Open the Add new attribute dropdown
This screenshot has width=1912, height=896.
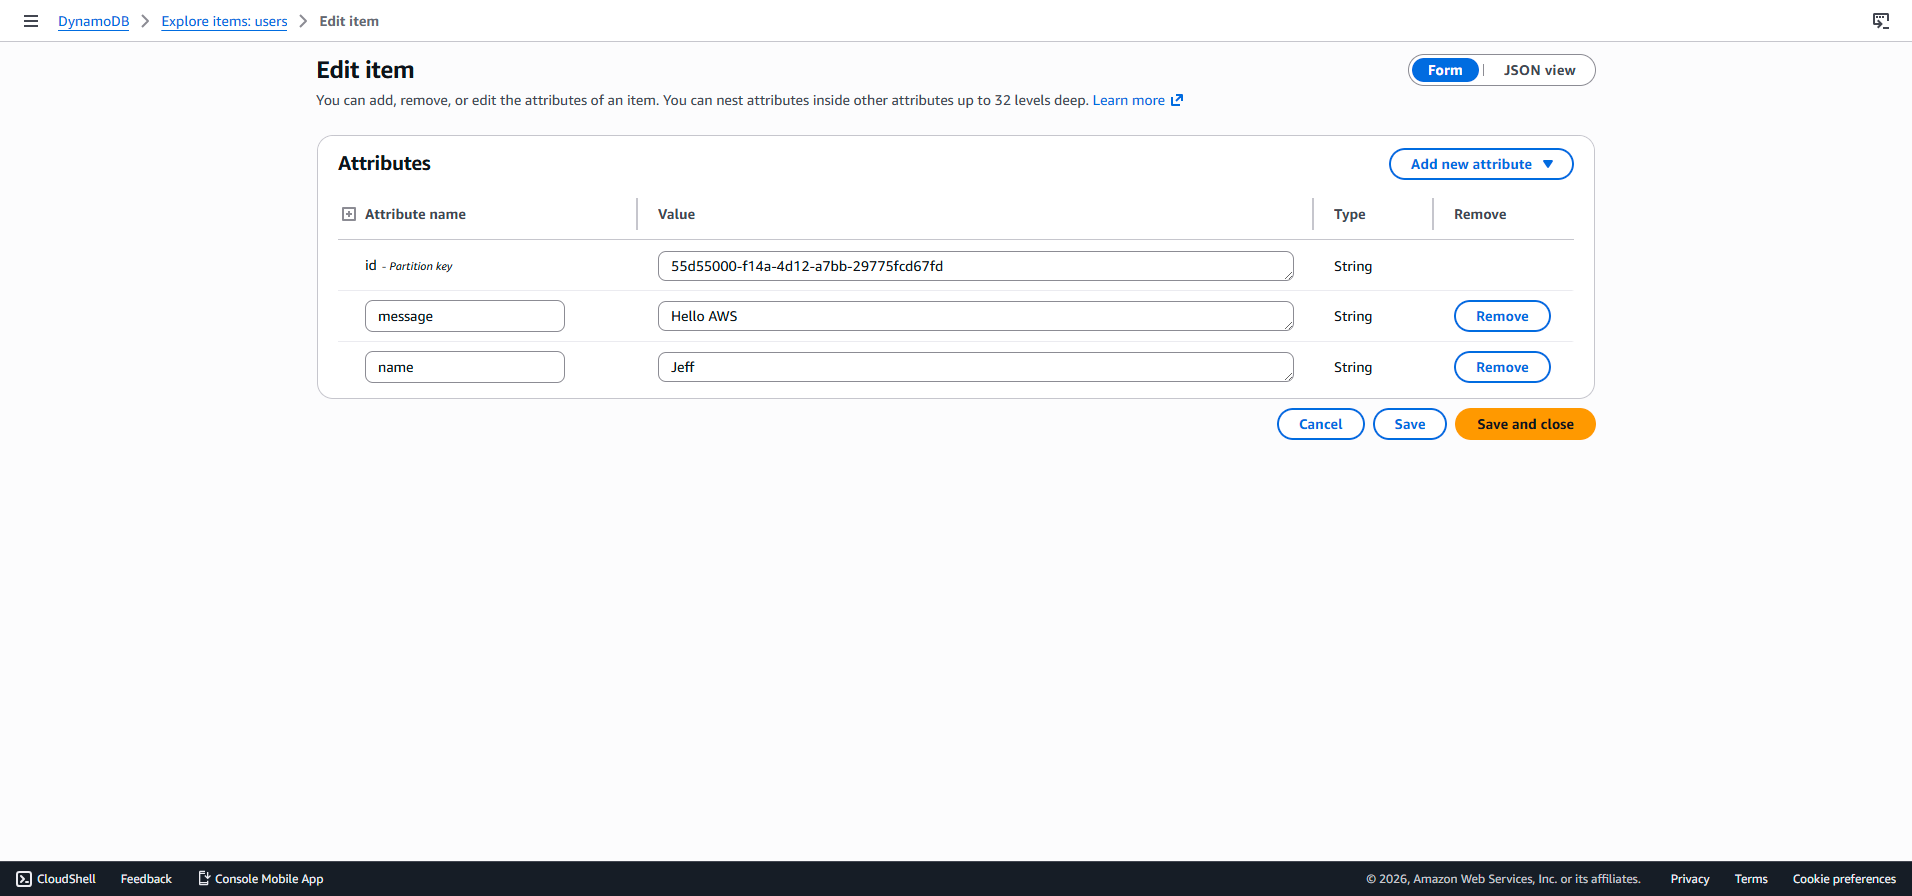pos(1481,164)
